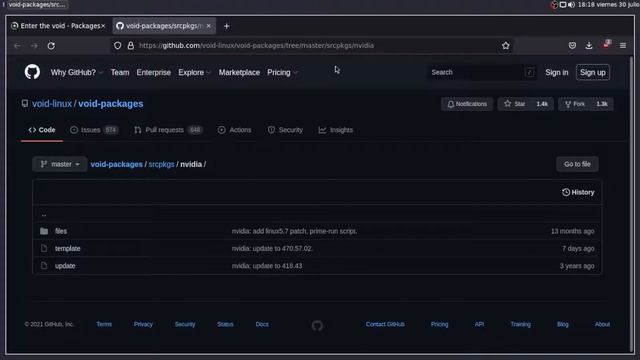Fork the void-packages repository

click(x=575, y=104)
